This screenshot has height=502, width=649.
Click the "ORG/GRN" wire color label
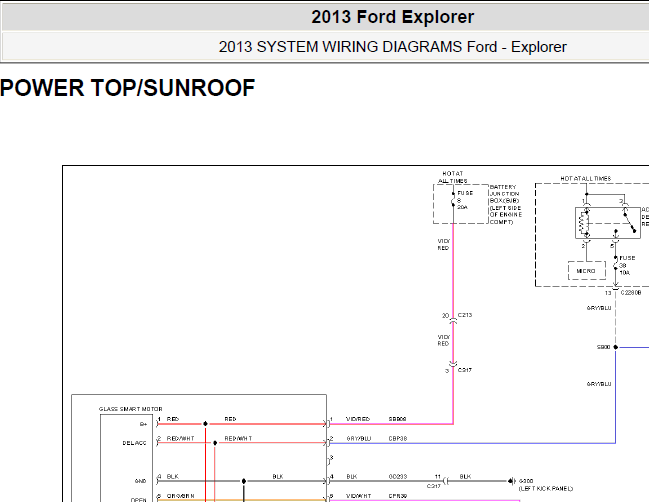pyautogui.click(x=180, y=495)
